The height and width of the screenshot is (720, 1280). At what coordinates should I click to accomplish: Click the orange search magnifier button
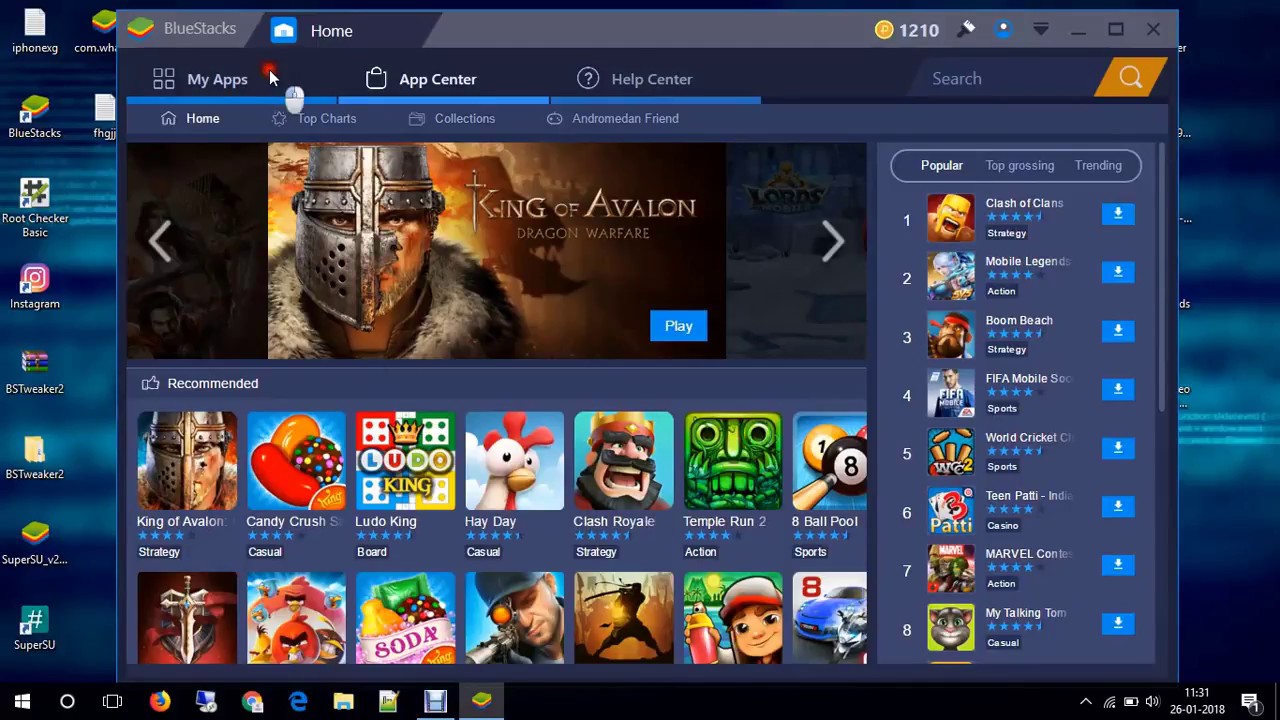click(x=1131, y=78)
